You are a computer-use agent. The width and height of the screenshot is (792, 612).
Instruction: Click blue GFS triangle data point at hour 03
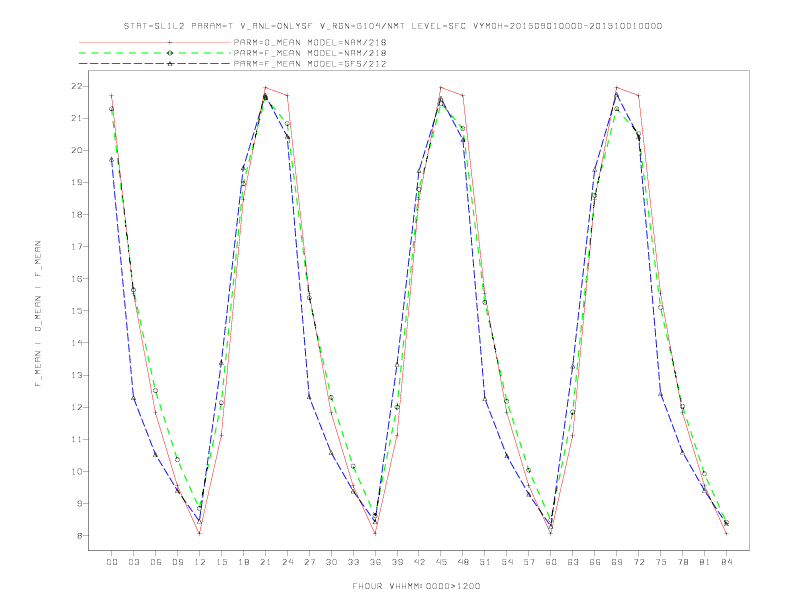133,398
